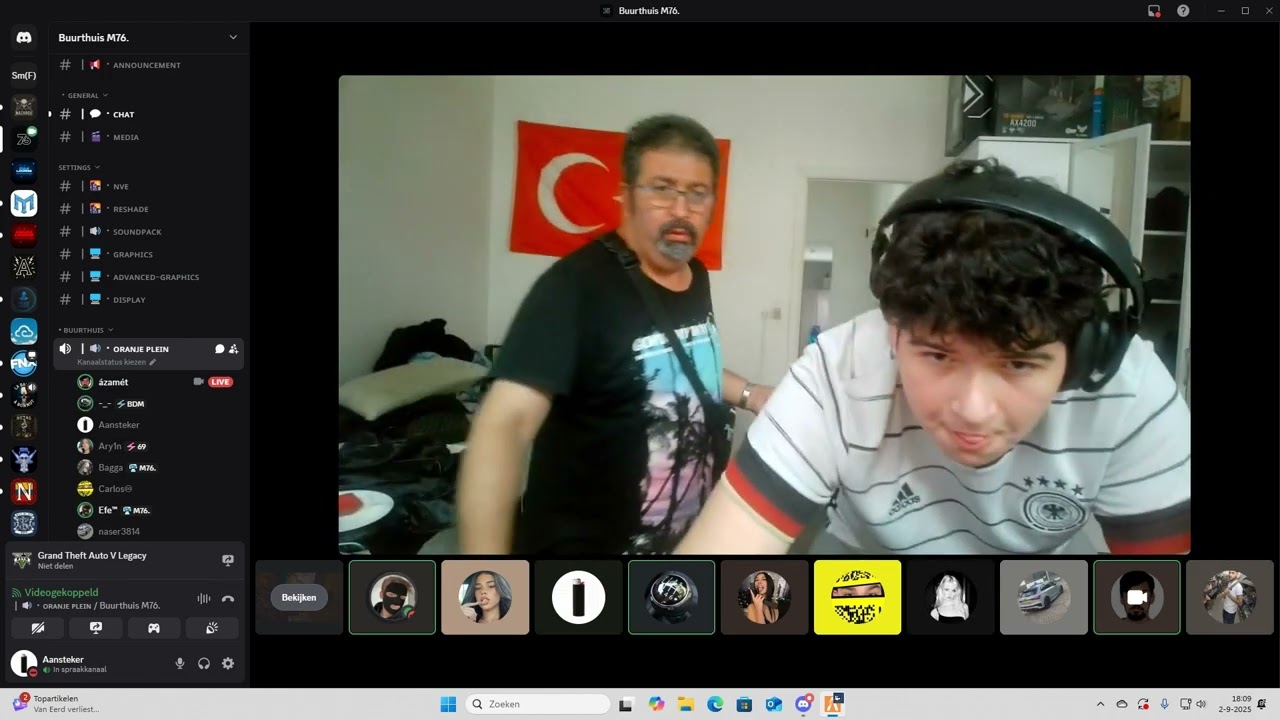Open noise suppression voice settings
The image size is (1280, 720).
[204, 599]
